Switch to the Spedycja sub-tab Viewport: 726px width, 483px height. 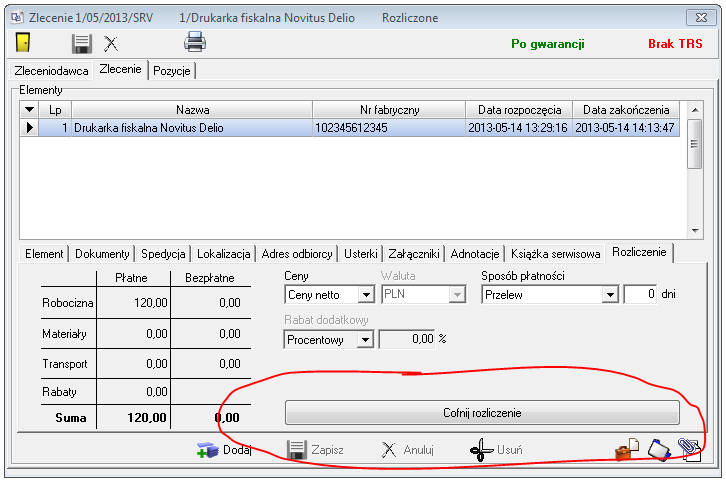pos(163,254)
